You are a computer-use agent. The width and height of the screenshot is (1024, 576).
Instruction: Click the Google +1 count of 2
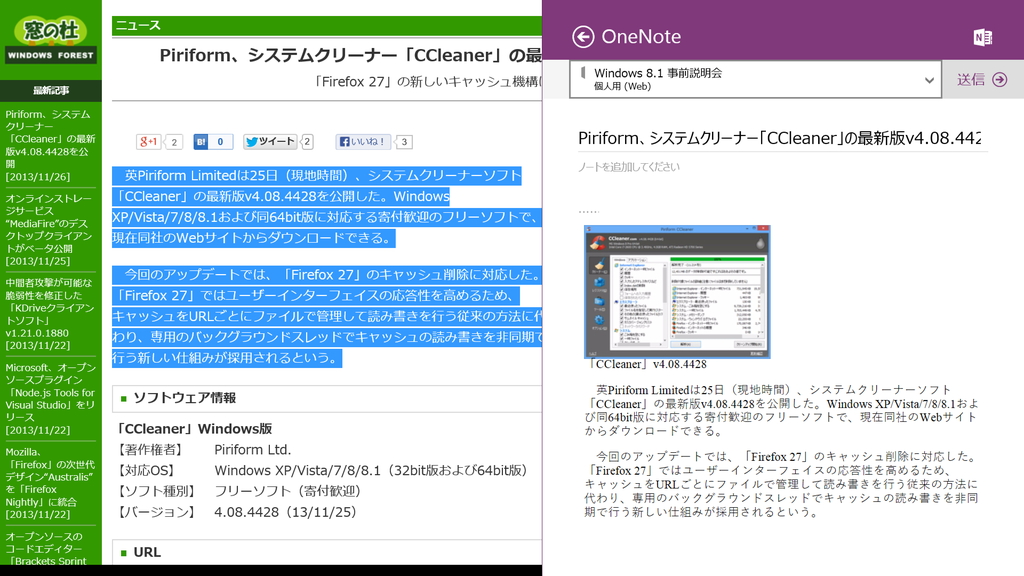[174, 142]
